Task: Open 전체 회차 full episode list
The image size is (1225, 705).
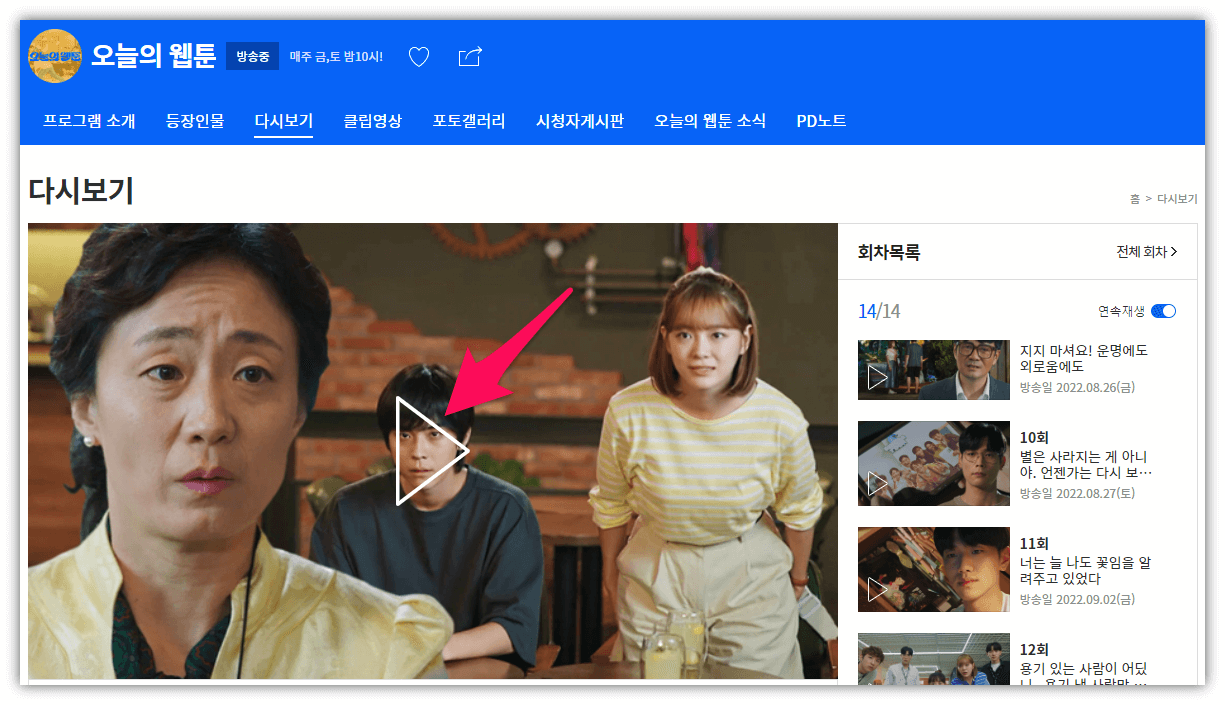Action: pyautogui.click(x=1147, y=252)
